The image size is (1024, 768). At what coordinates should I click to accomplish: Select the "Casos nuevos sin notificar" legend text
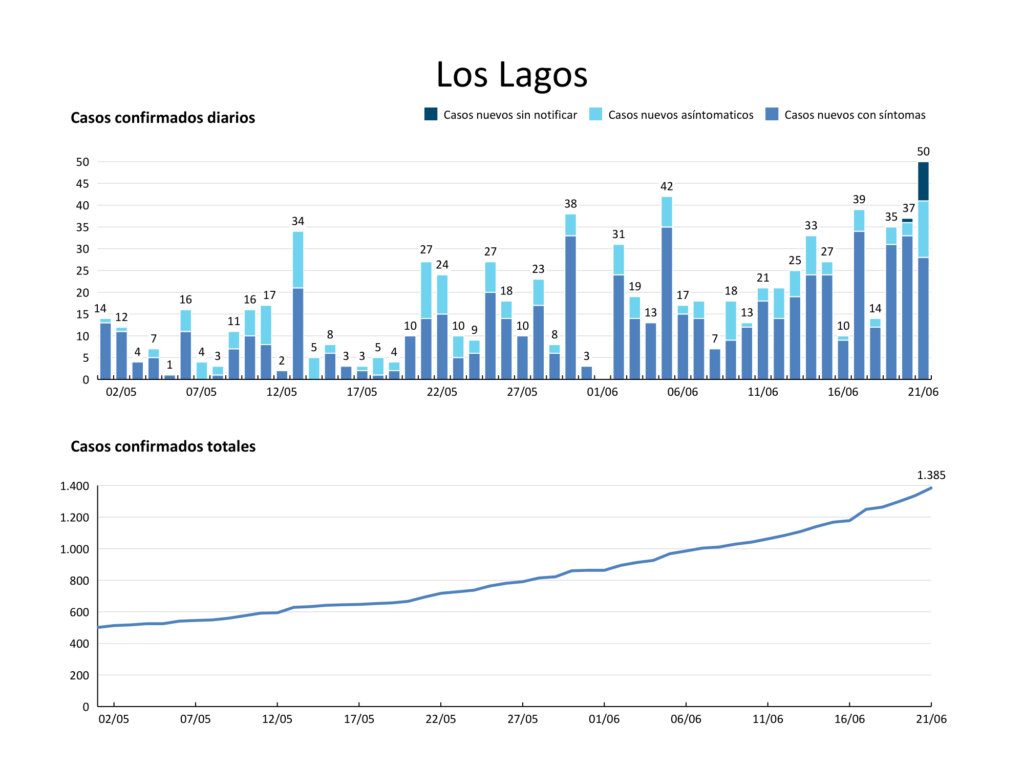[x=510, y=115]
